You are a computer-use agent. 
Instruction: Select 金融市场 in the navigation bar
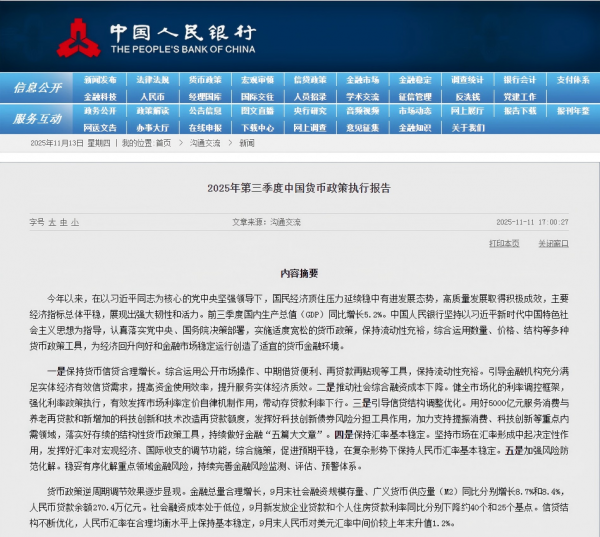click(363, 80)
